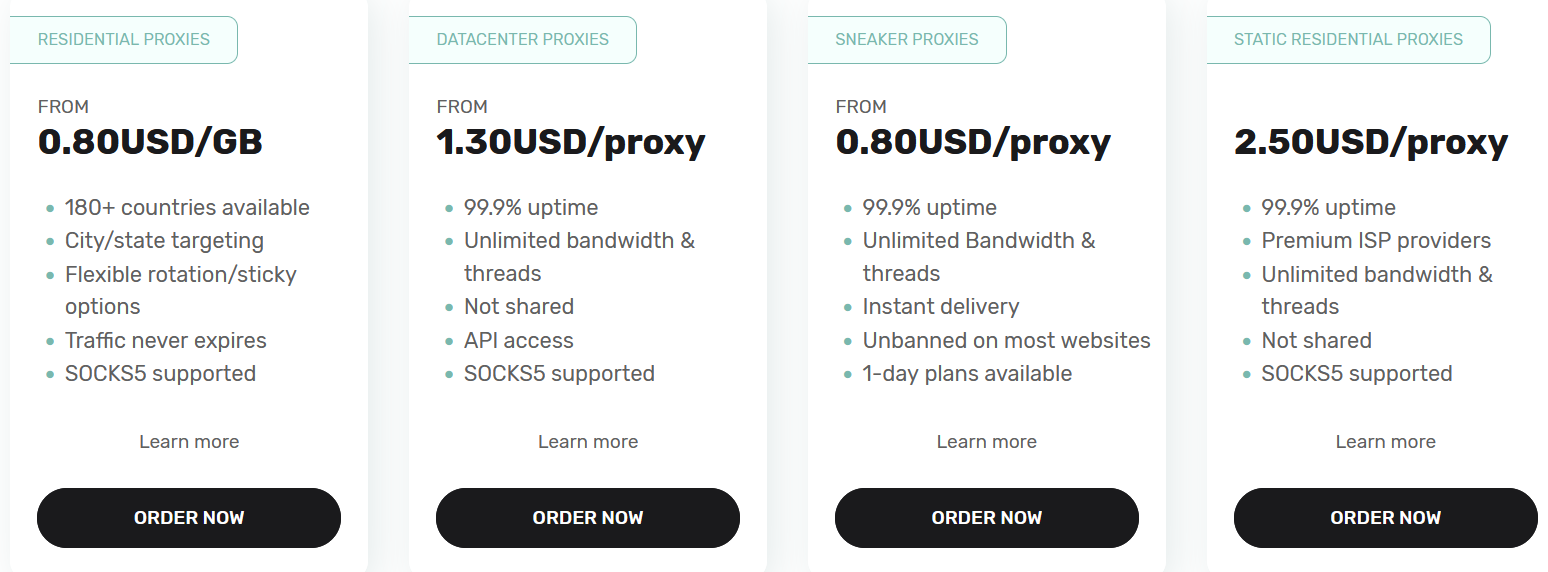Open Learn more for Residential Proxies
1548x572 pixels.
(189, 442)
